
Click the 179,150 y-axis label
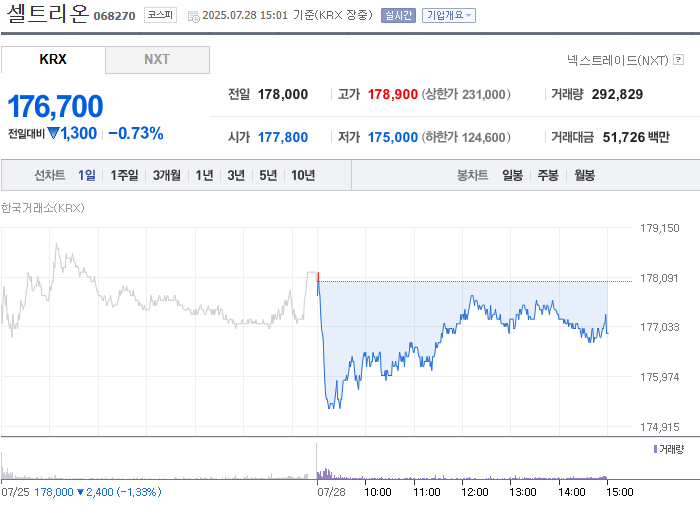(660, 228)
